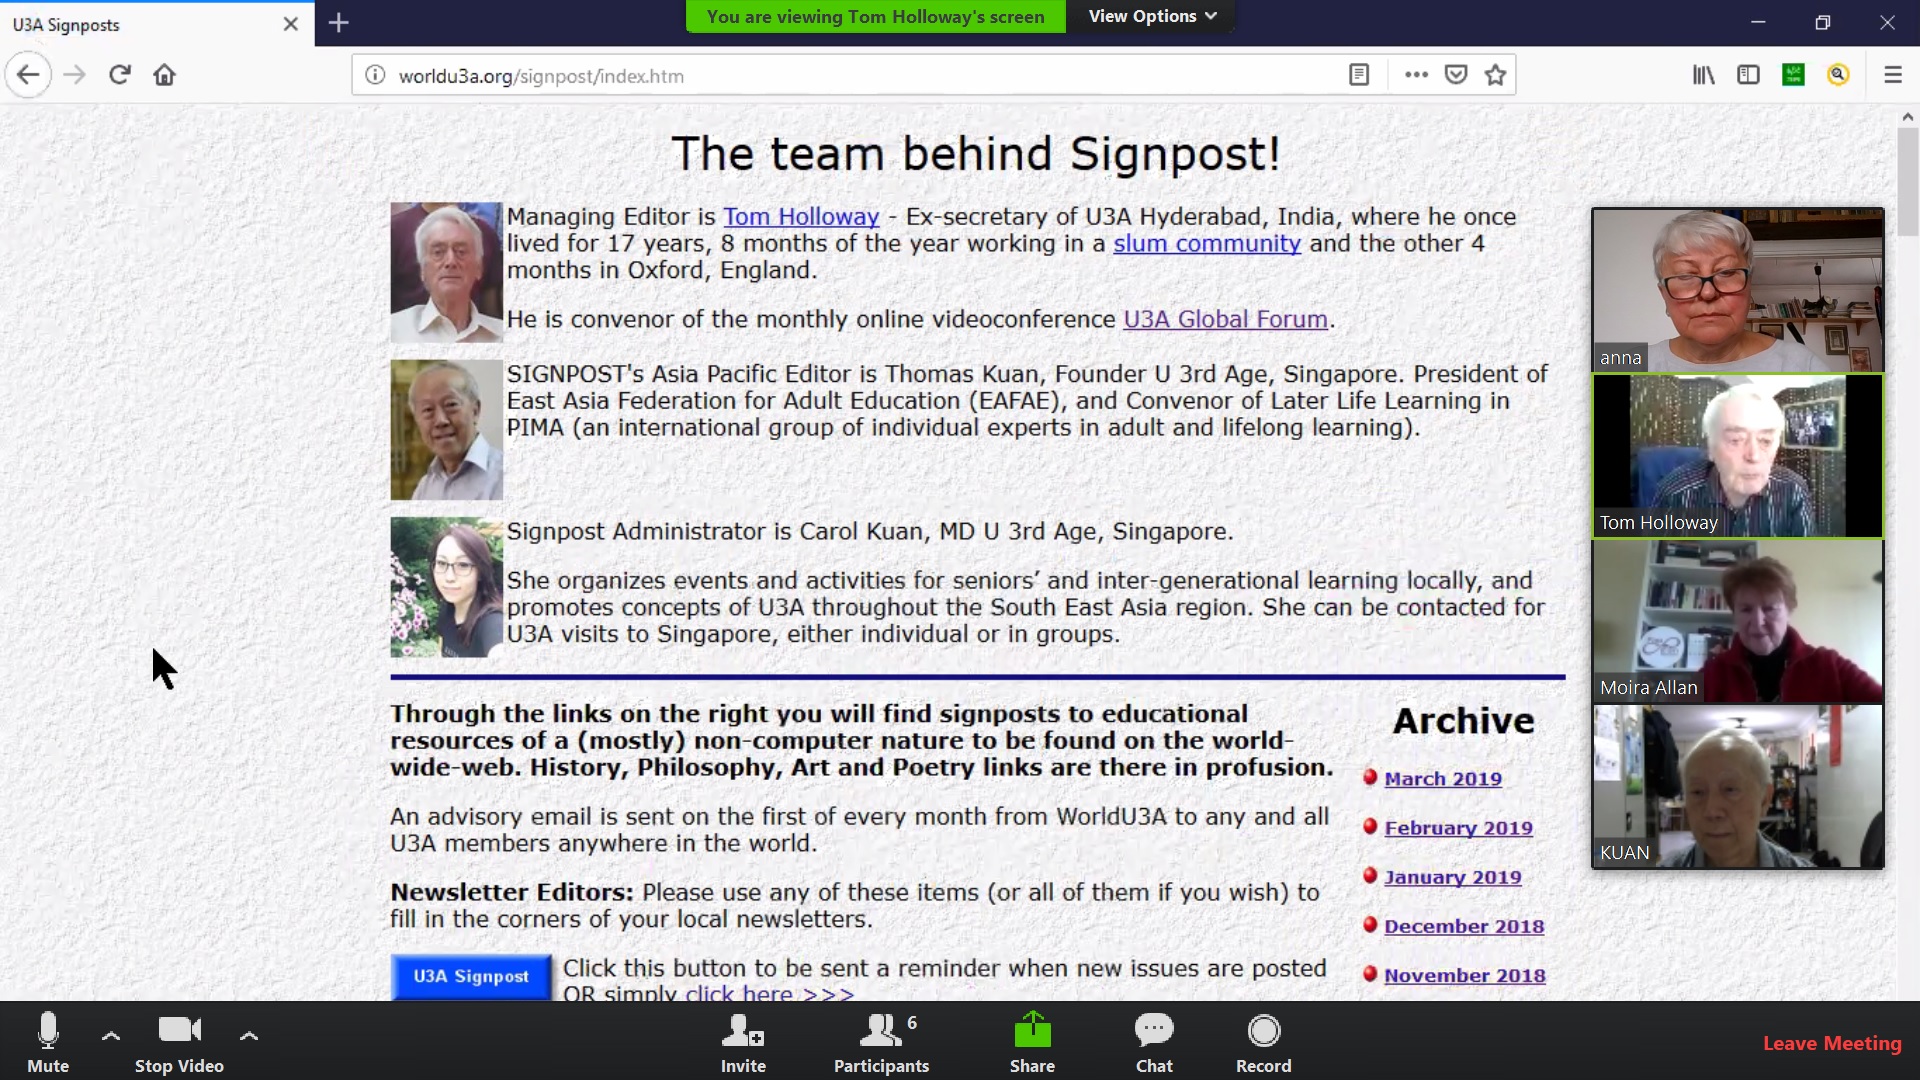The image size is (1920, 1080).
Task: Open the Firefox hamburger menu
Action: pos(1893,75)
